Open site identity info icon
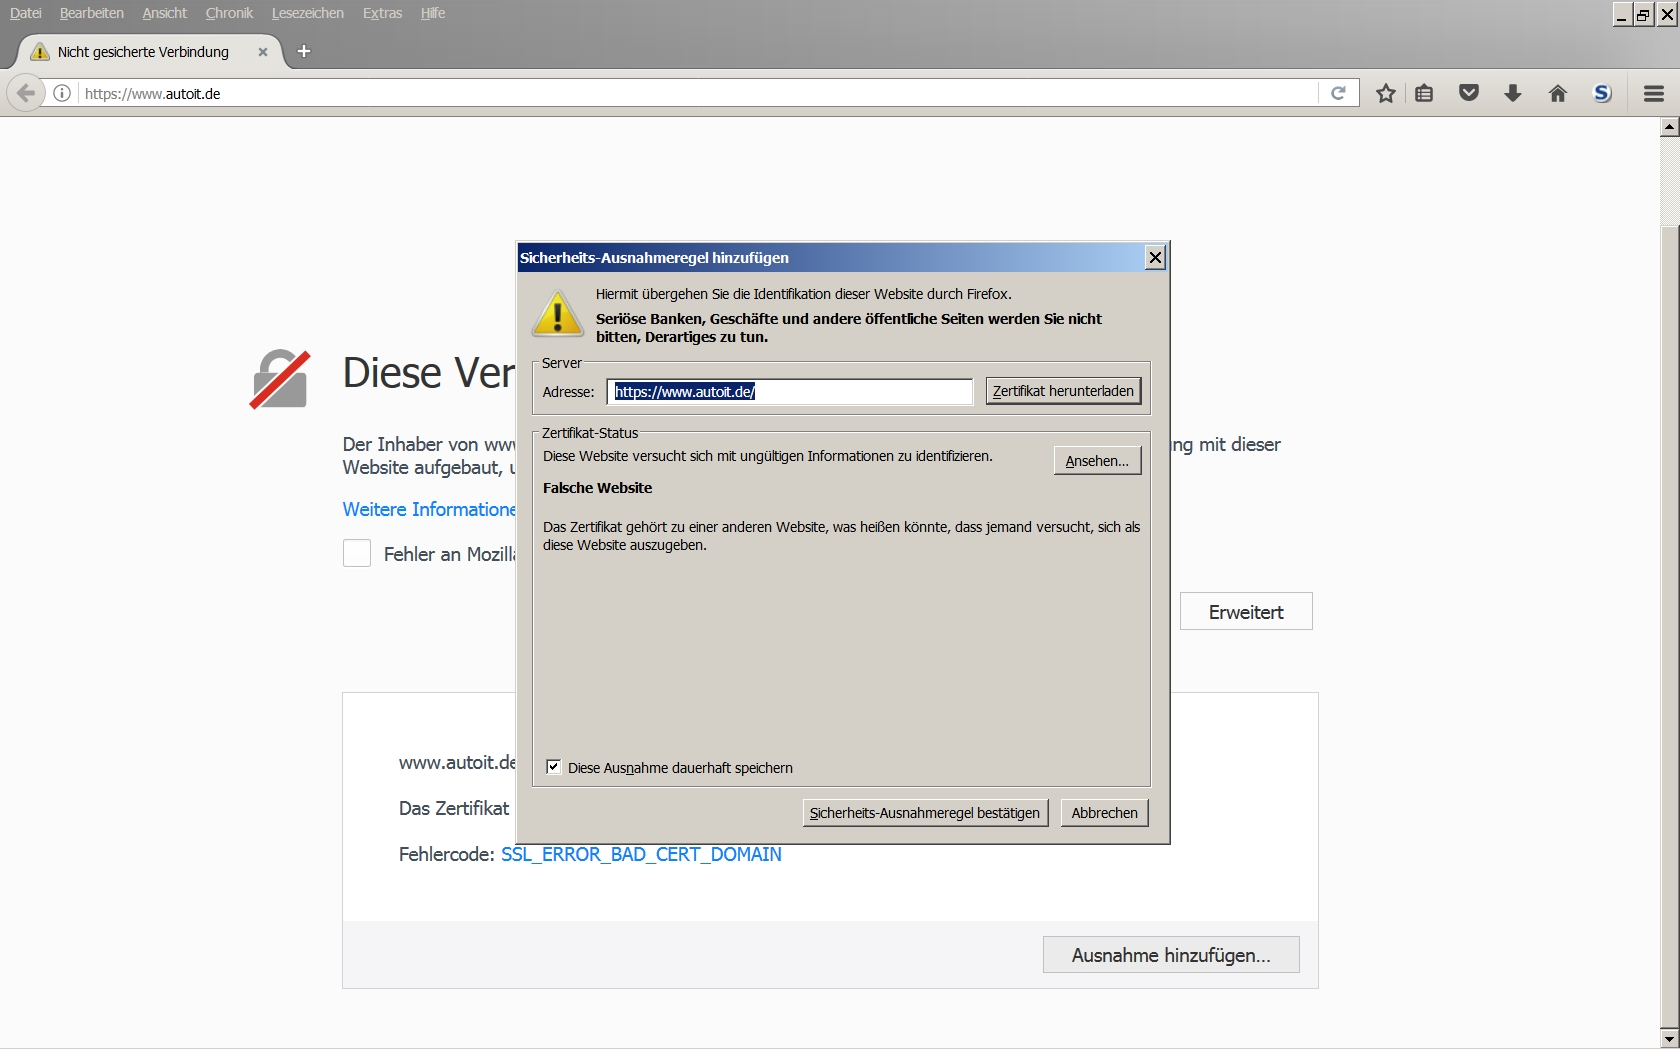This screenshot has width=1680, height=1050. [62, 93]
